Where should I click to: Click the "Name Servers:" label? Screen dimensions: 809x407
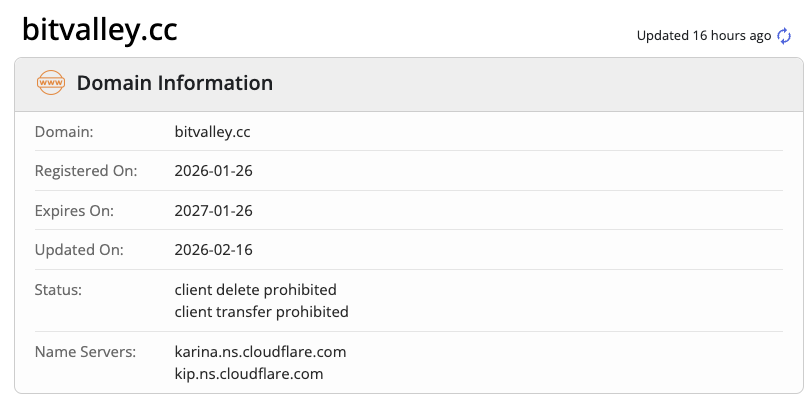(x=84, y=352)
